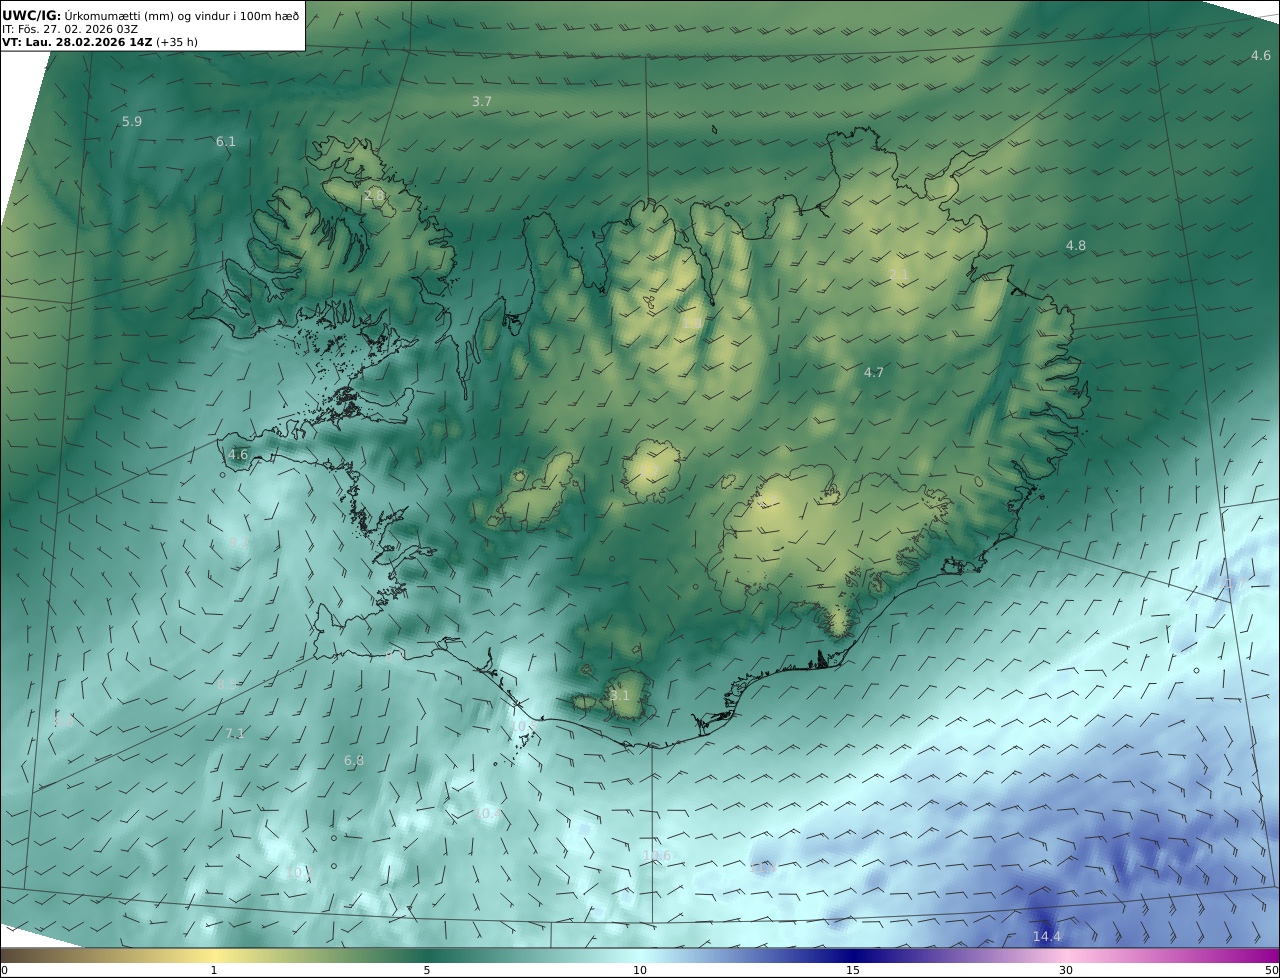Click the '1' tick label on the color scale
Image resolution: width=1280 pixels, height=978 pixels.
coord(214,970)
